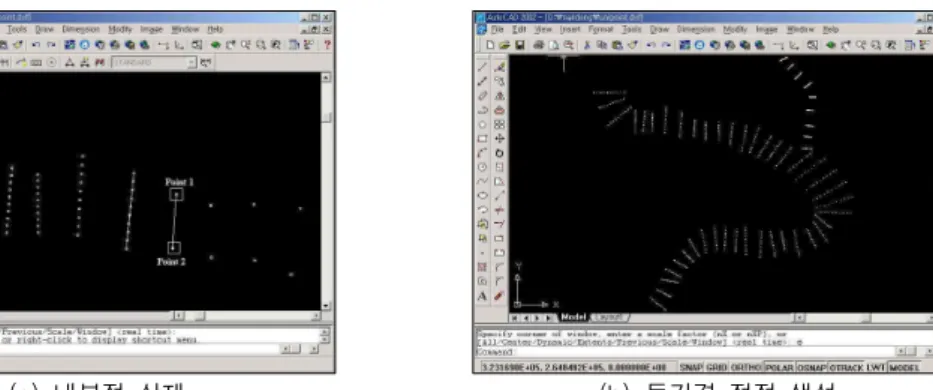Select Rotate tool in right window Modify toolbar
The width and height of the screenshot is (933, 390).
(x=500, y=152)
